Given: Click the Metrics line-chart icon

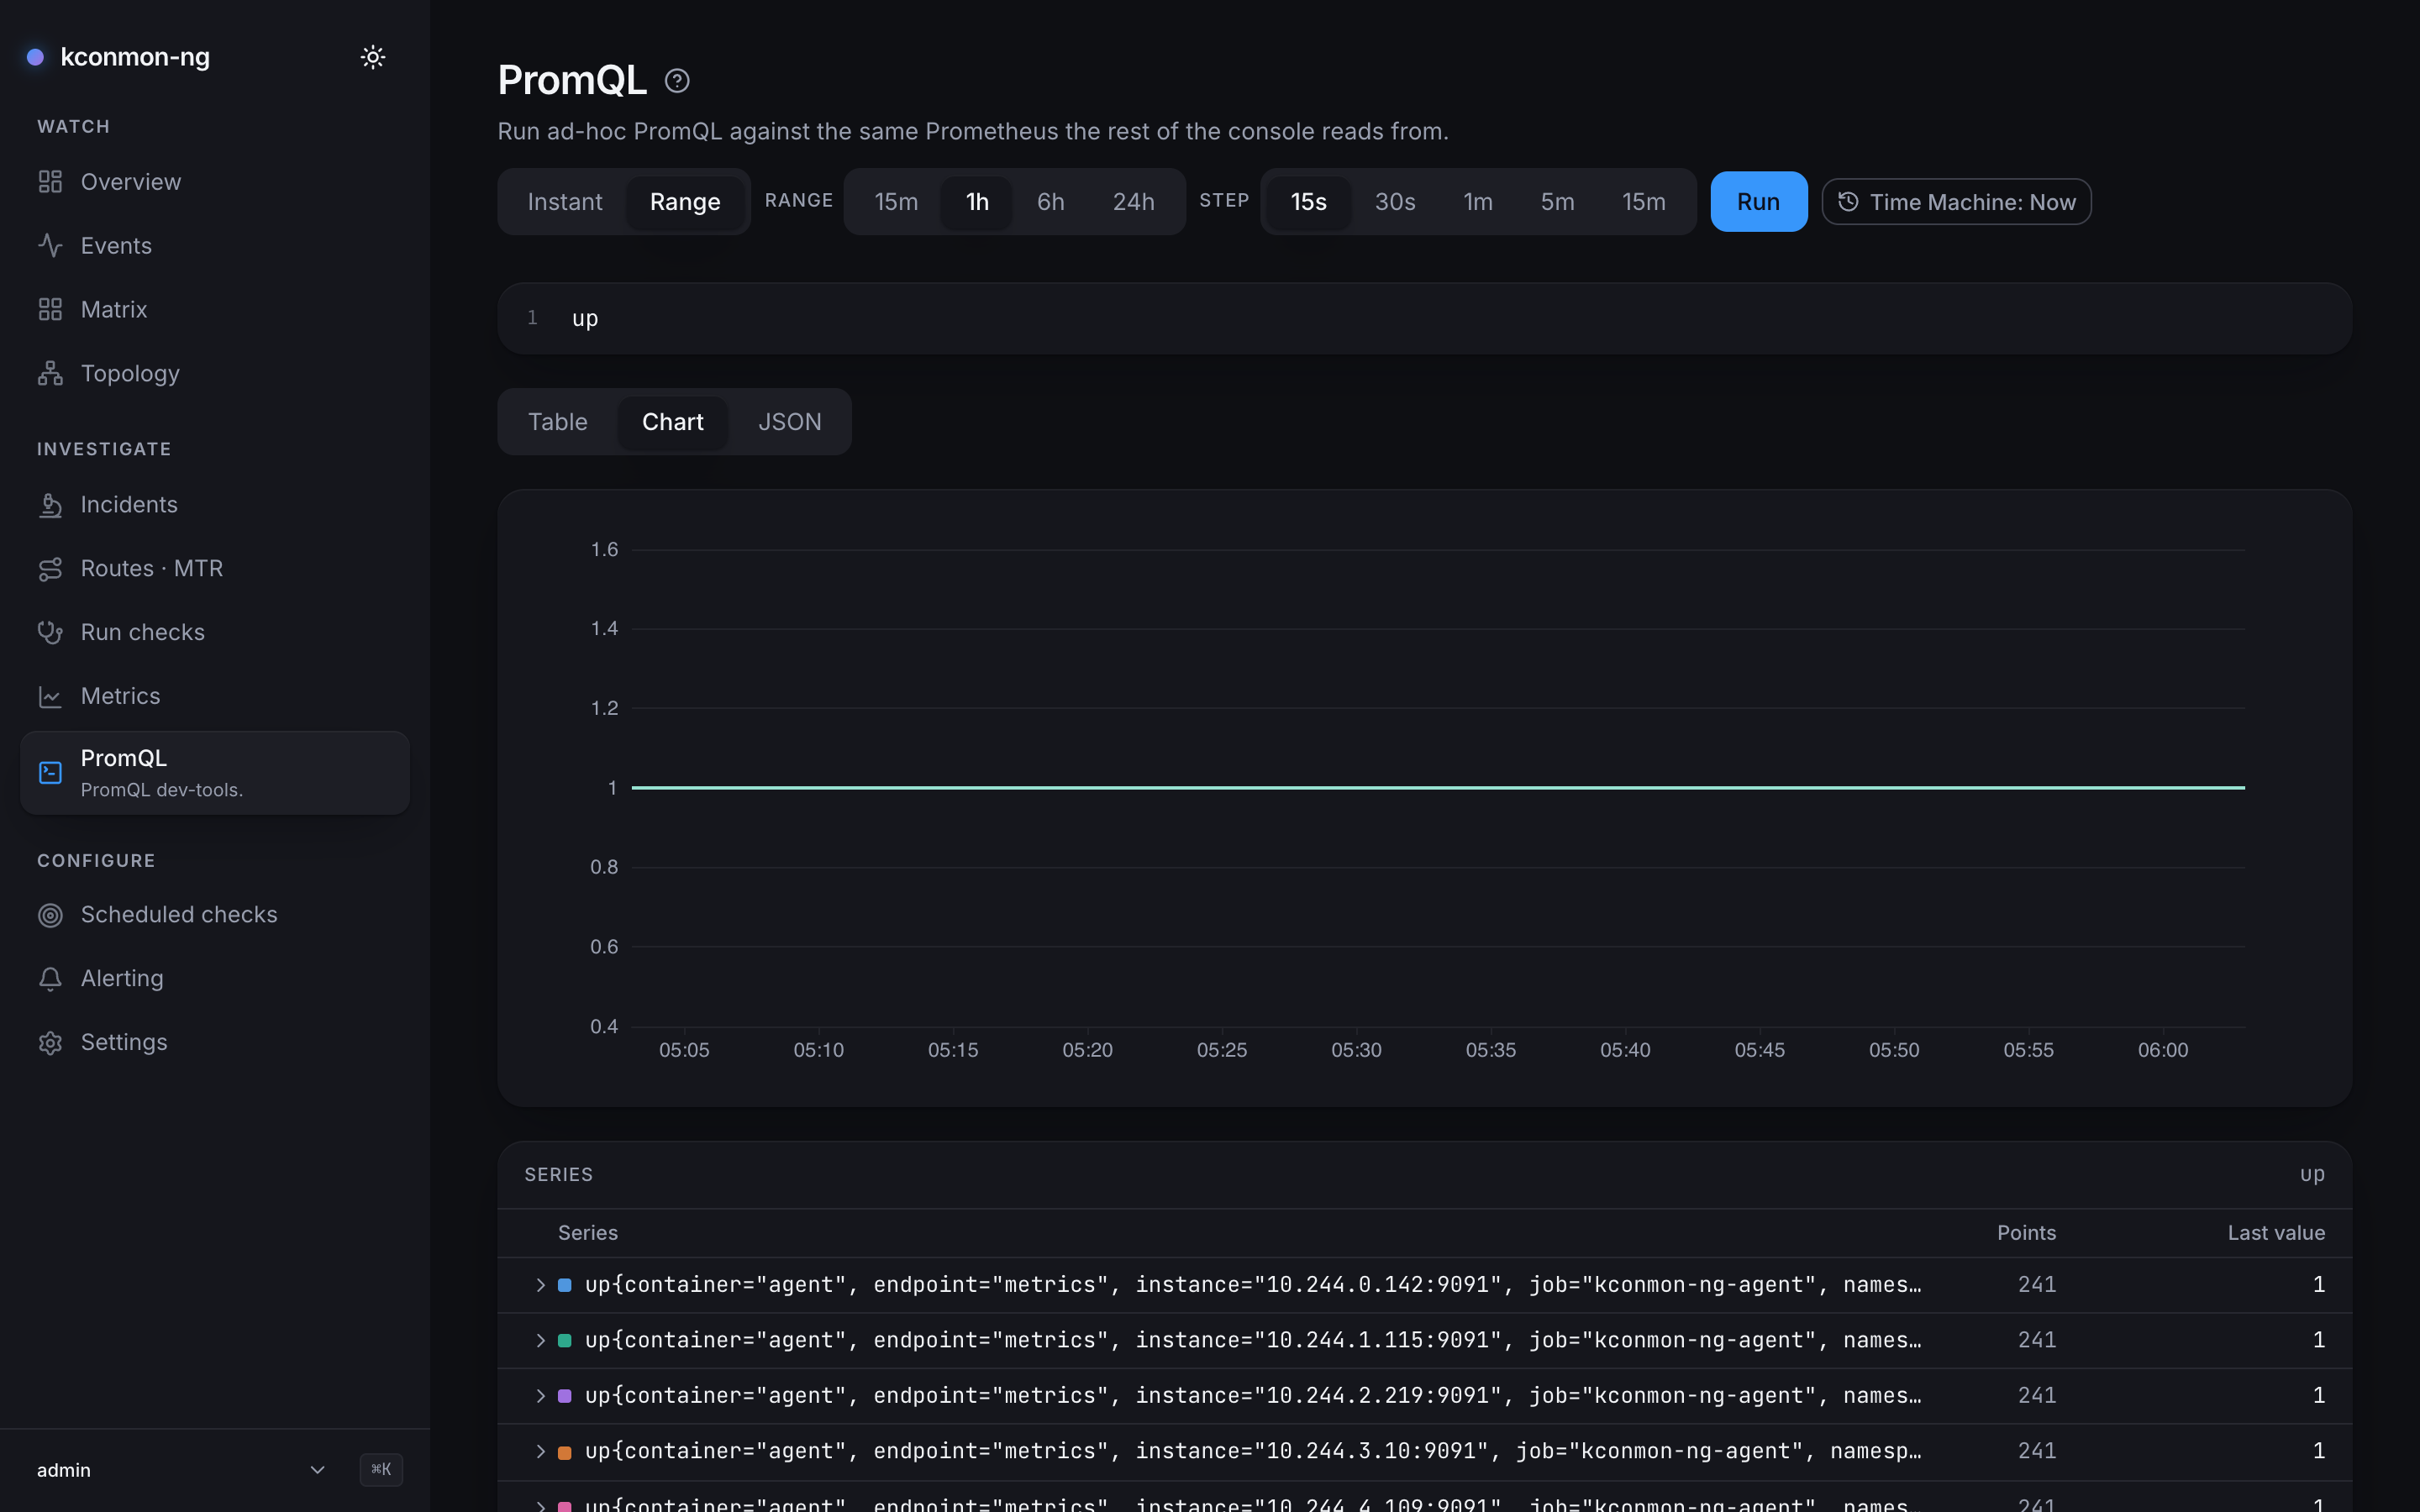Looking at the screenshot, I should point(50,697).
